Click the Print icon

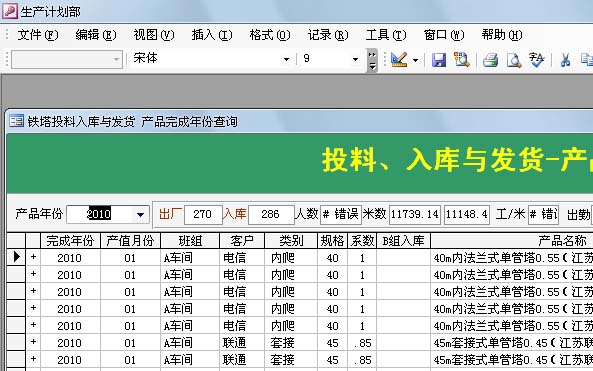tap(491, 60)
